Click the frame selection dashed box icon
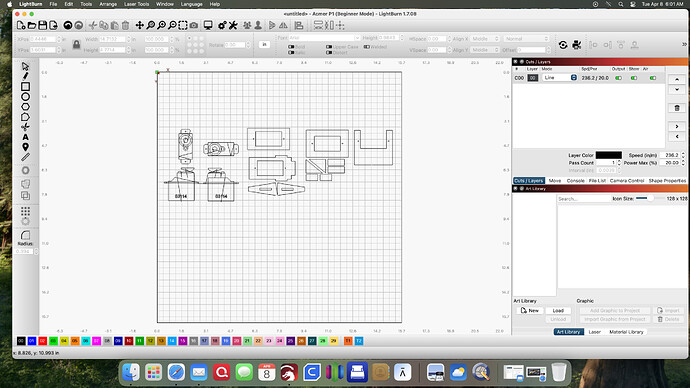The image size is (690, 388). (183, 26)
